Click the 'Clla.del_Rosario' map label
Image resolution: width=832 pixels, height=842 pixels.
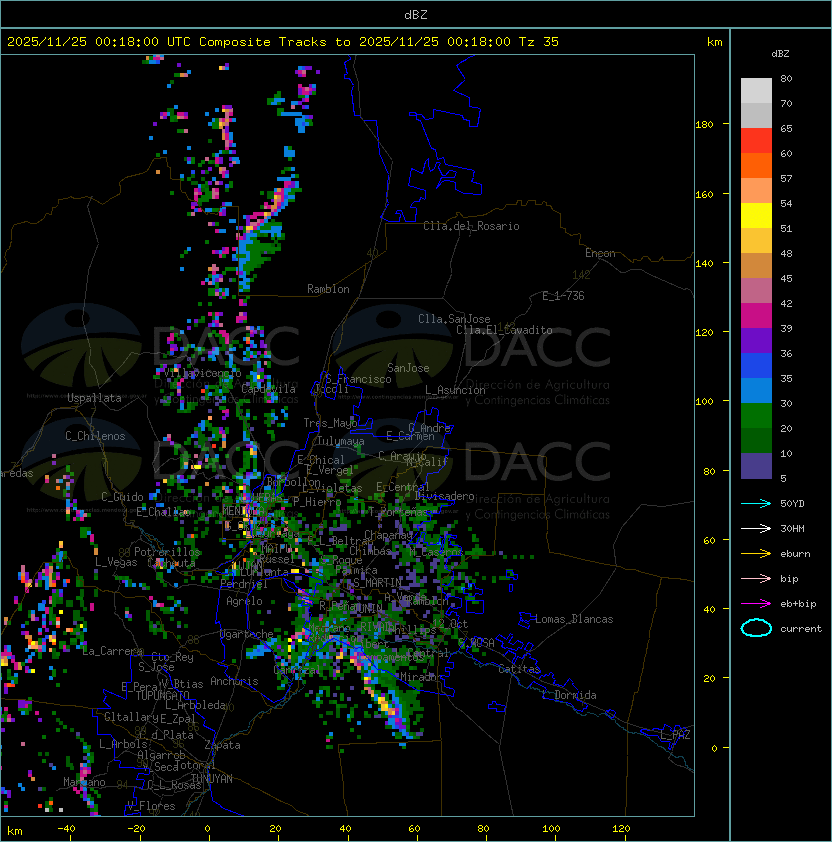[x=471, y=226]
